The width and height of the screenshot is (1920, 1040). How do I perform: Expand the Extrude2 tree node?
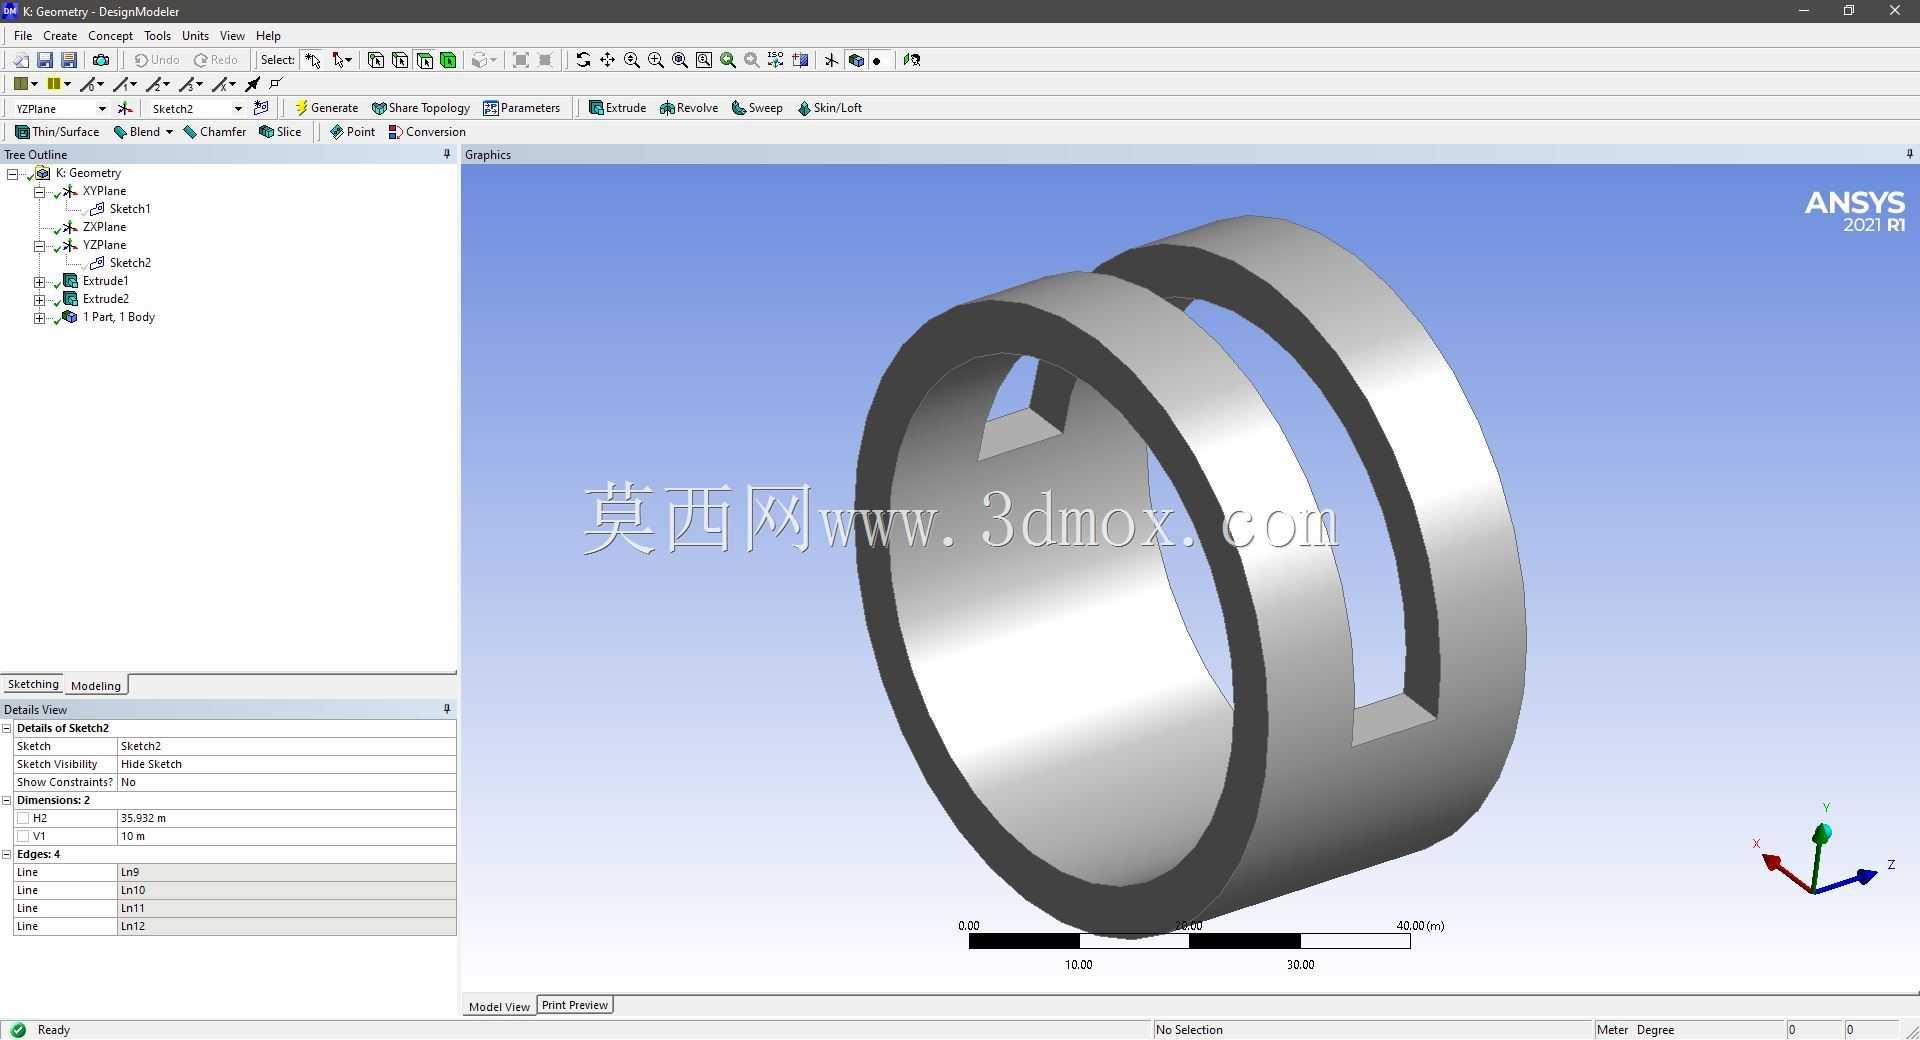pos(40,299)
